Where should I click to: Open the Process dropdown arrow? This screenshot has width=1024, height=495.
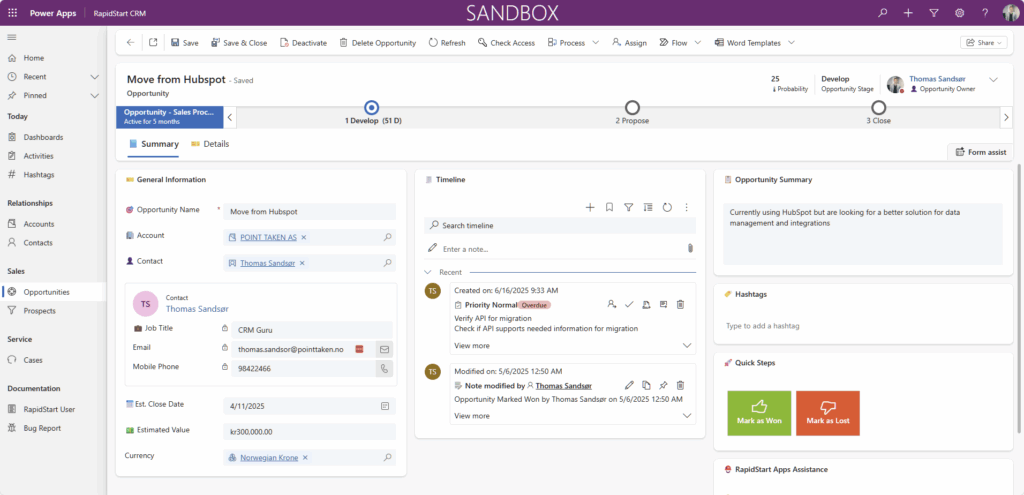[x=595, y=42]
